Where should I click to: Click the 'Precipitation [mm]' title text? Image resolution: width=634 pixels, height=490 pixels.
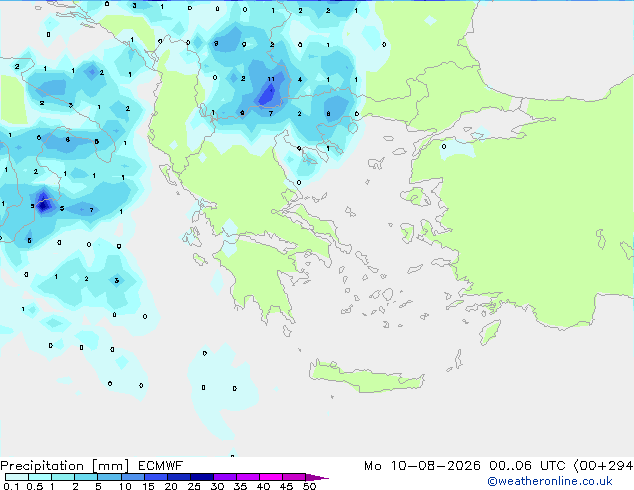65,466
